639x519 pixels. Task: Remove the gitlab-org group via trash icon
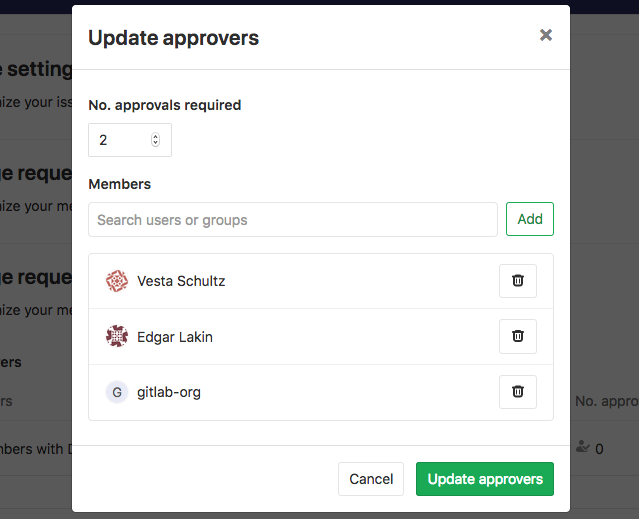click(x=517, y=392)
